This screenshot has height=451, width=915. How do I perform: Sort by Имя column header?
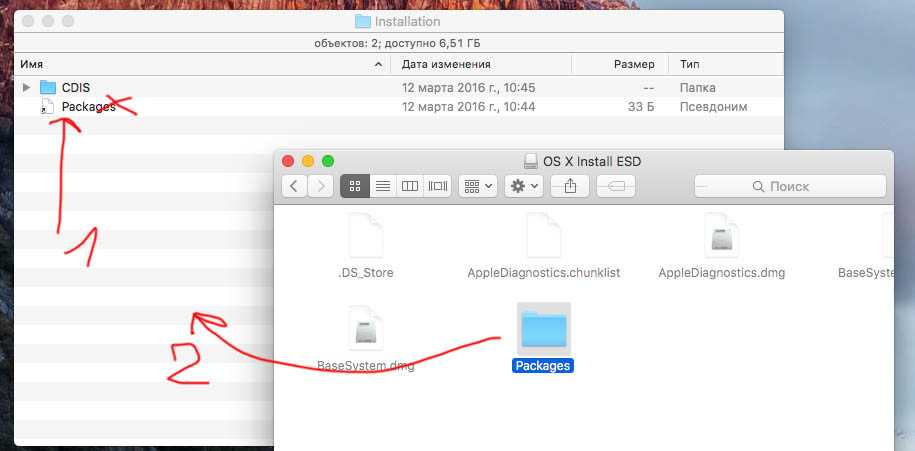tap(201, 64)
